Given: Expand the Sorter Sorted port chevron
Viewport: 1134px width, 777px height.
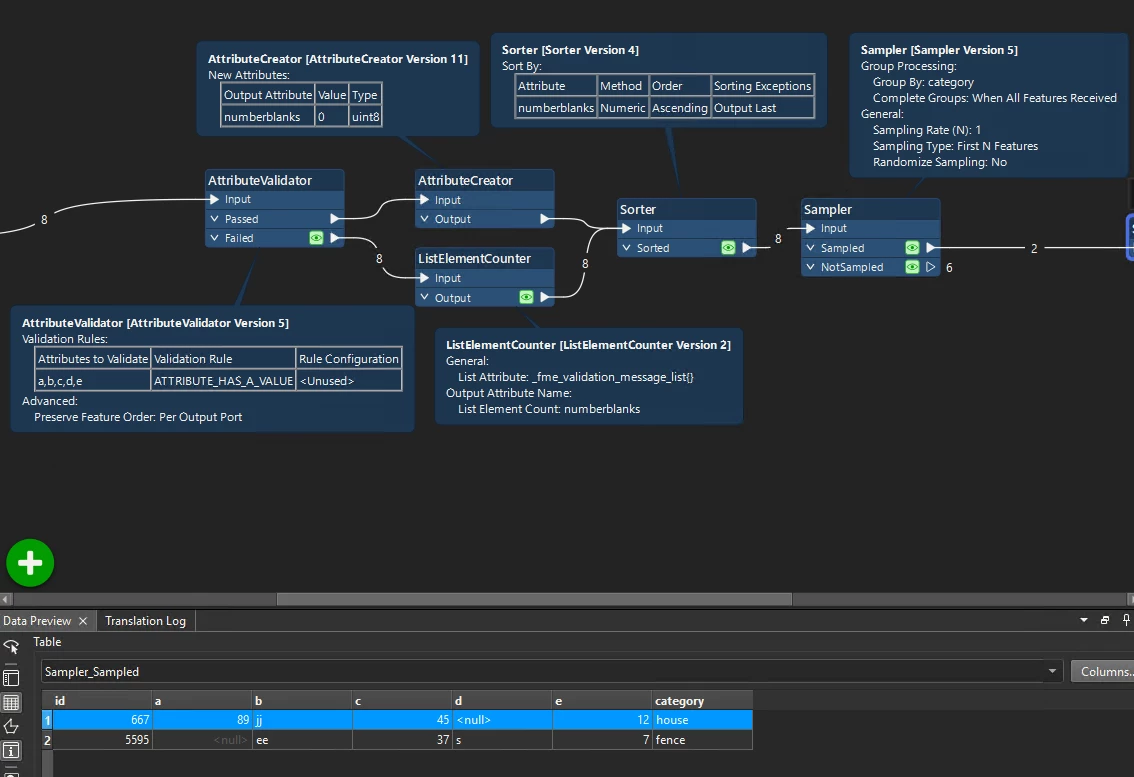Looking at the screenshot, I should coord(627,247).
